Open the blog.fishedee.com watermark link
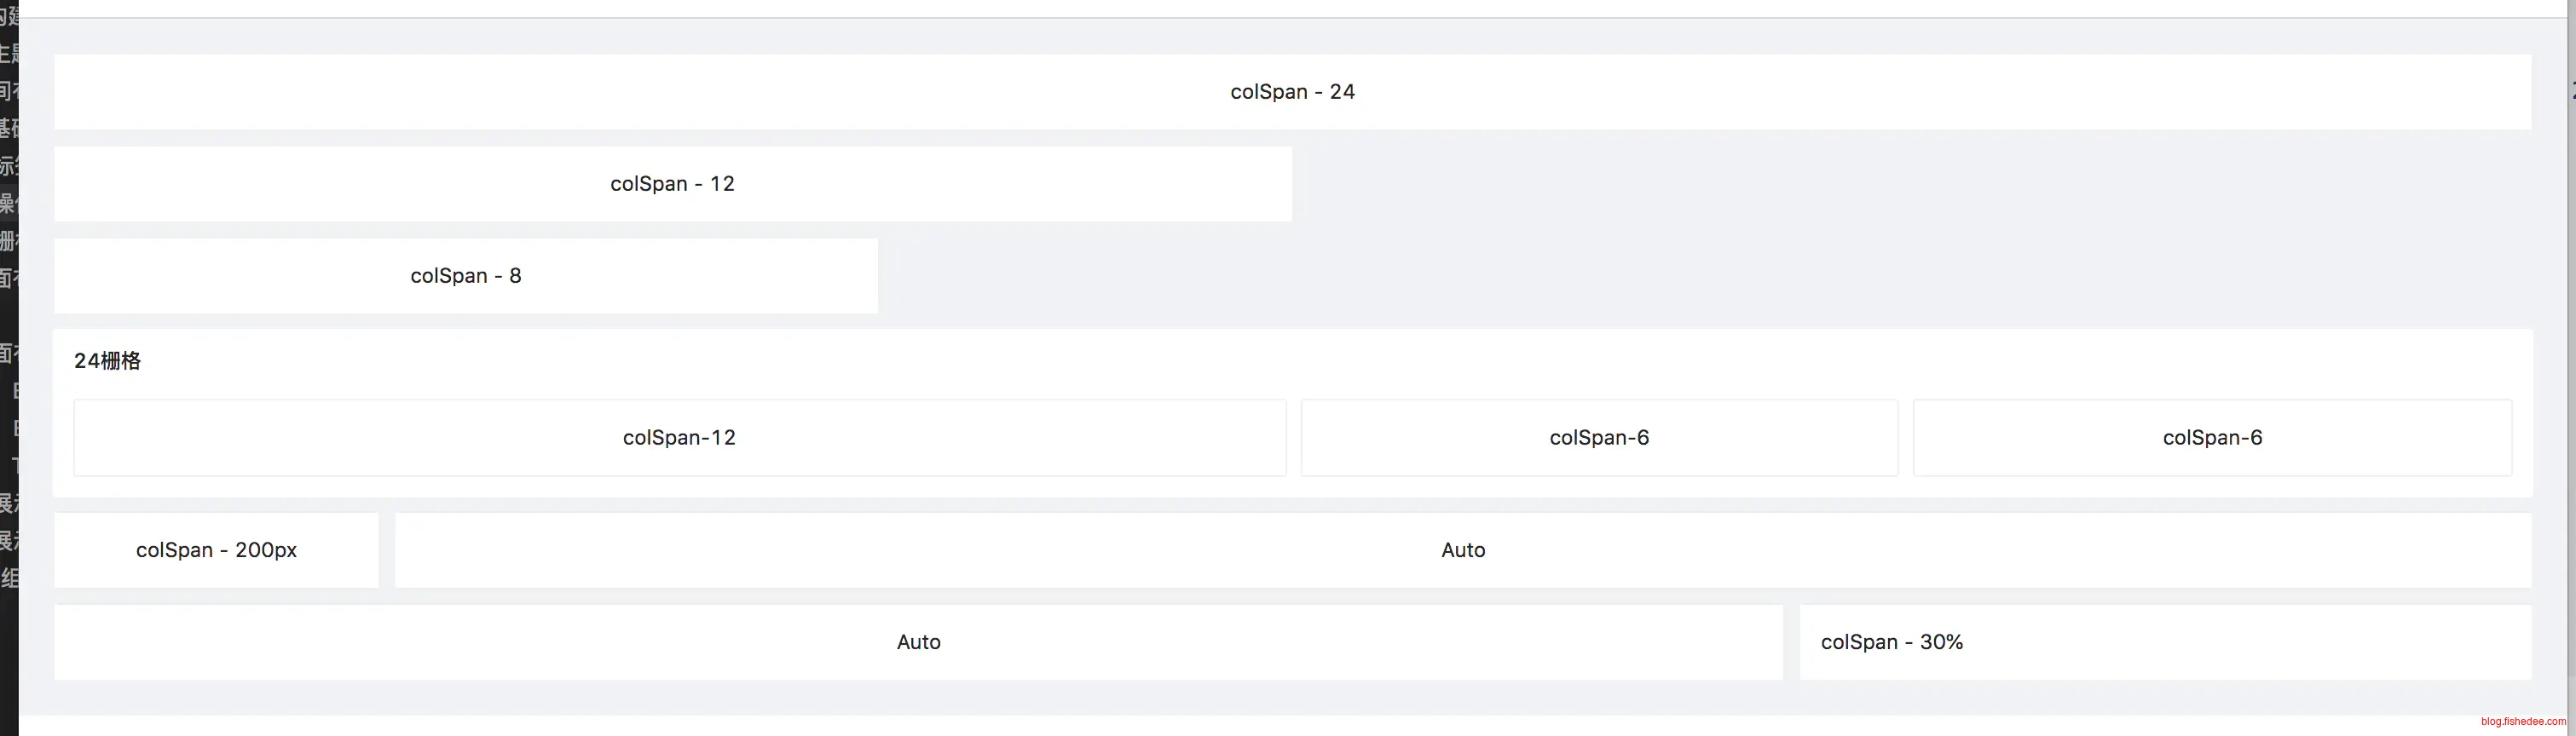The height and width of the screenshot is (736, 2576). pyautogui.click(x=2522, y=721)
